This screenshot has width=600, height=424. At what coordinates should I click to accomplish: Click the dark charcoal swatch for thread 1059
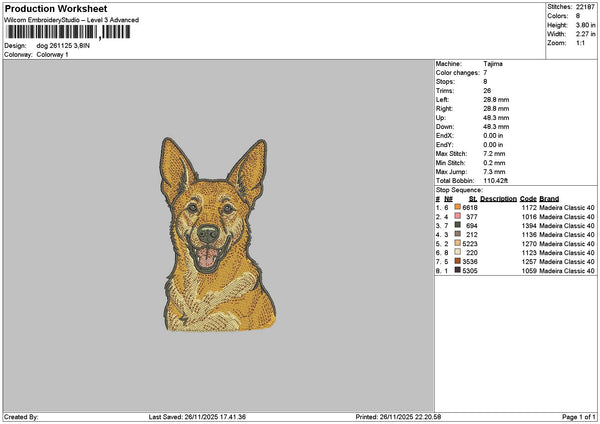click(x=457, y=270)
